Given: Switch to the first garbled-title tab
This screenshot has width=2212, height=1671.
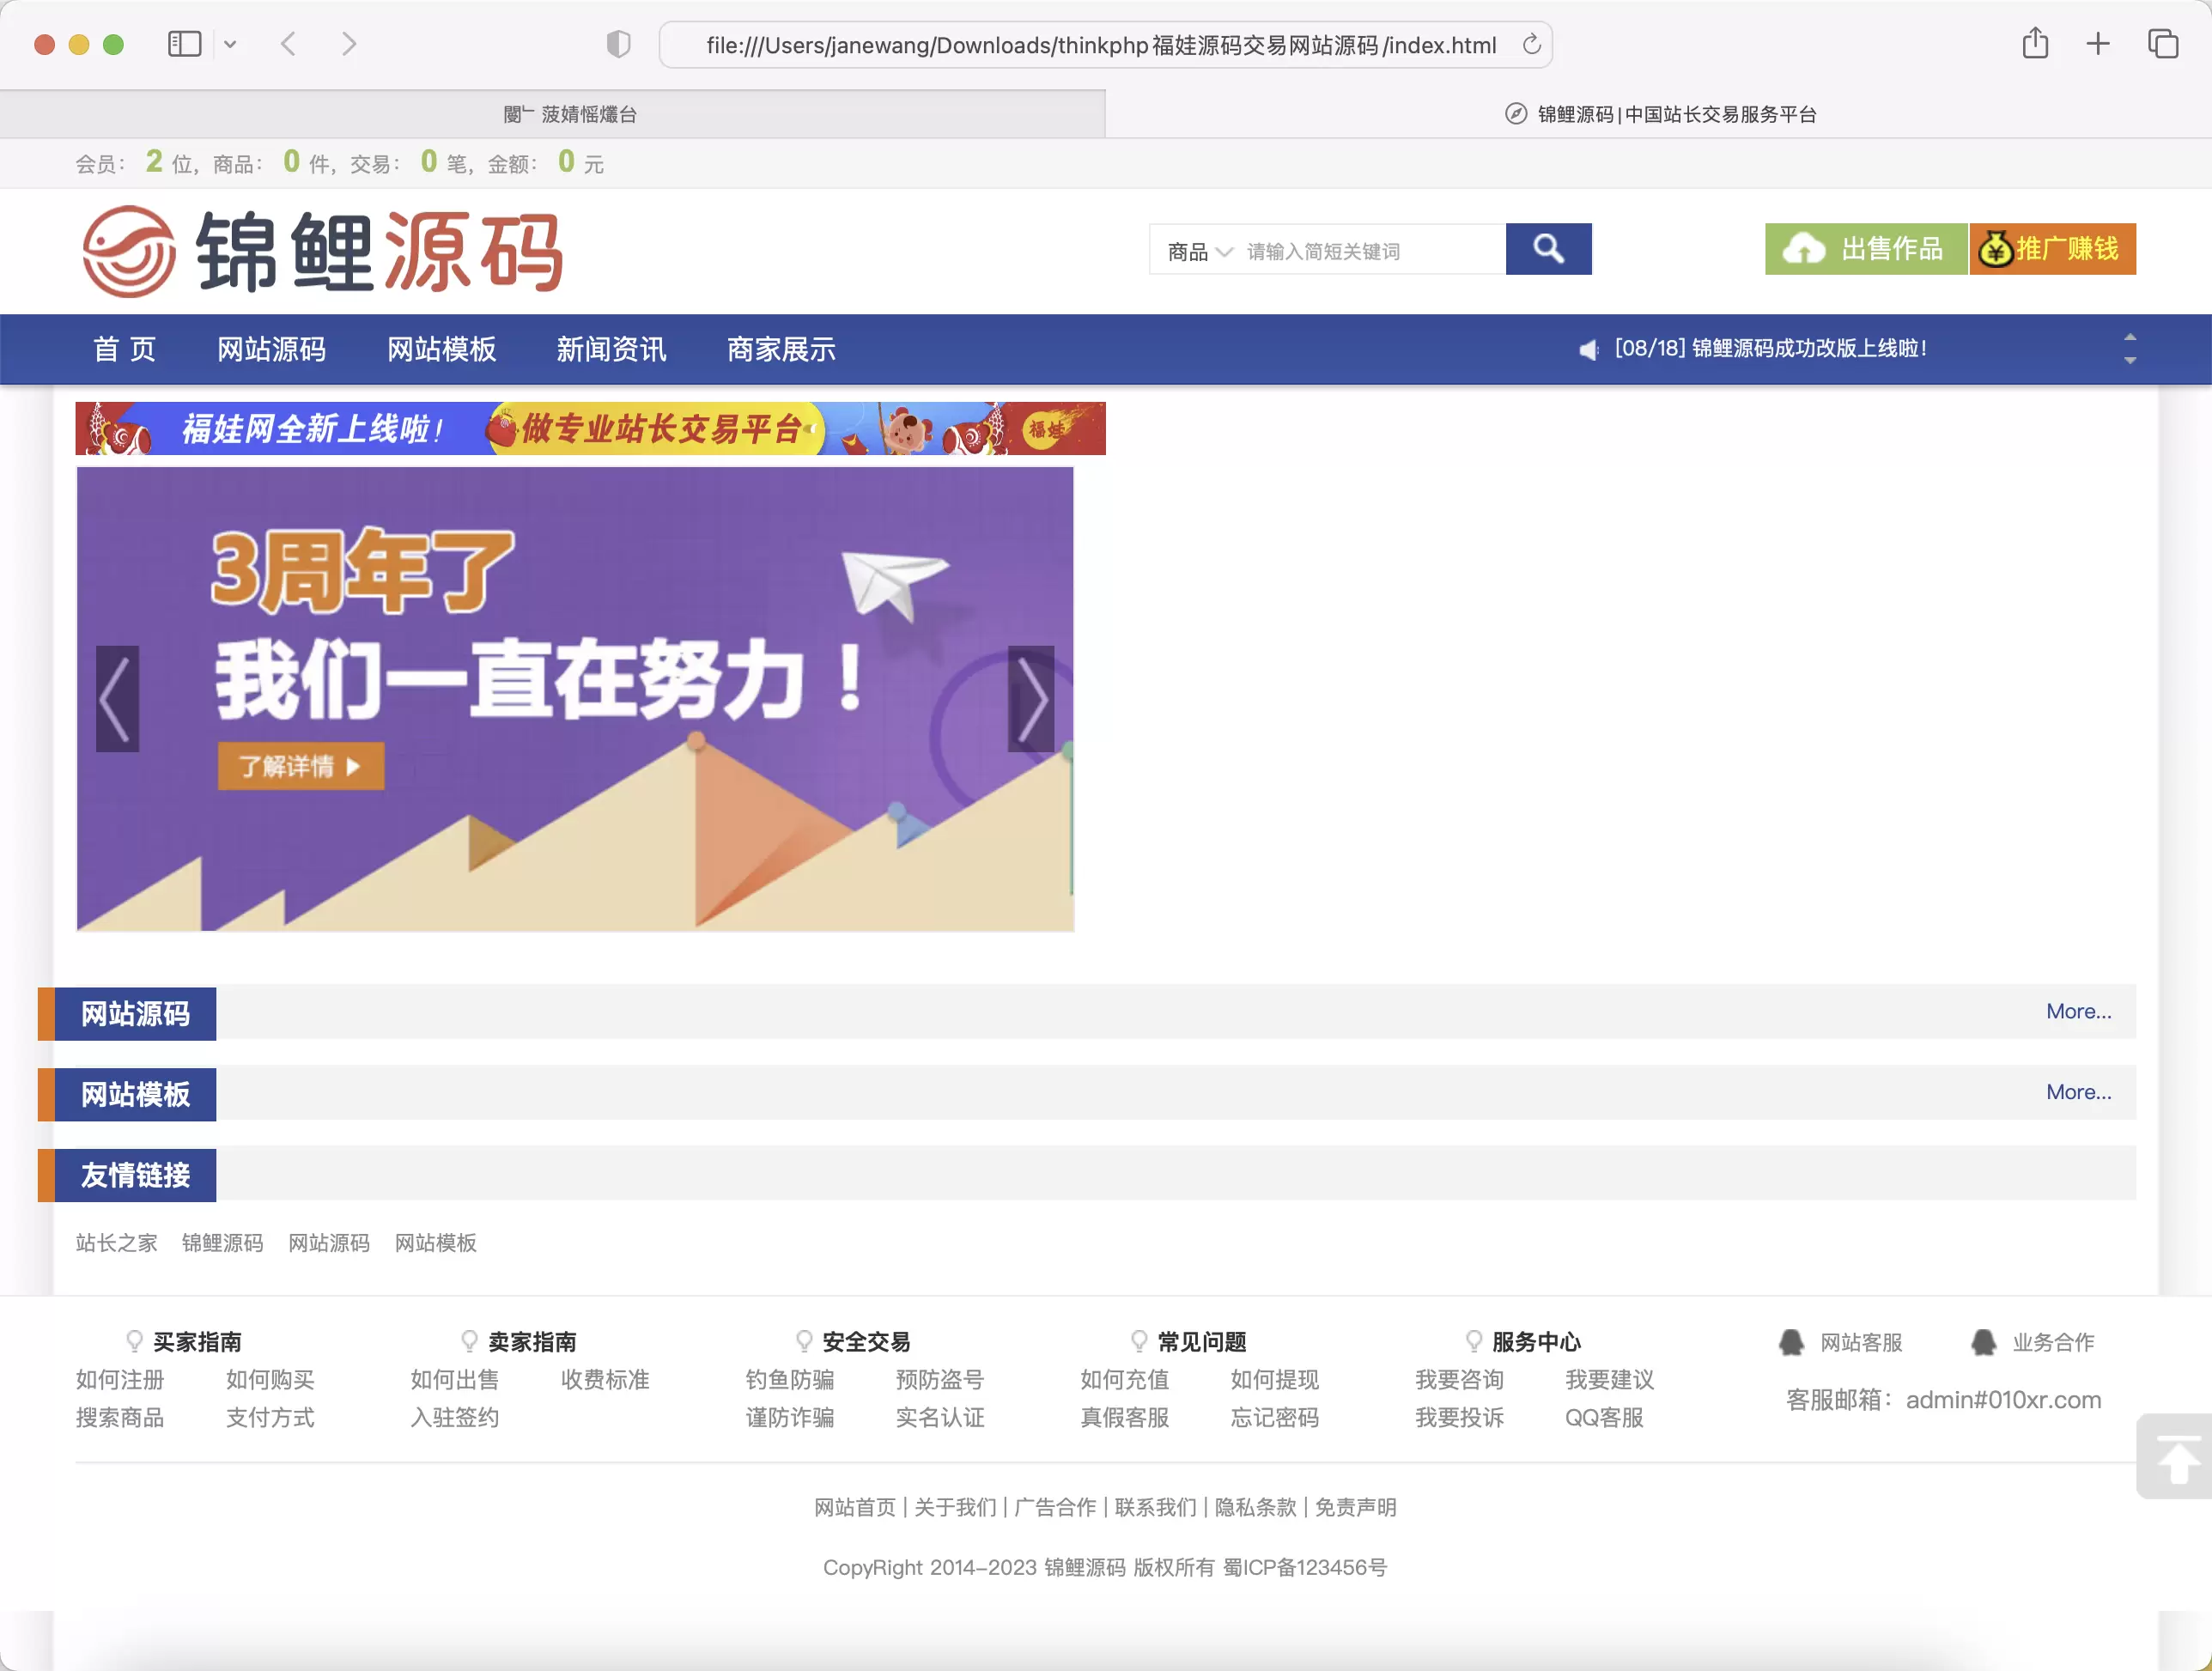Looking at the screenshot, I should [x=552, y=114].
